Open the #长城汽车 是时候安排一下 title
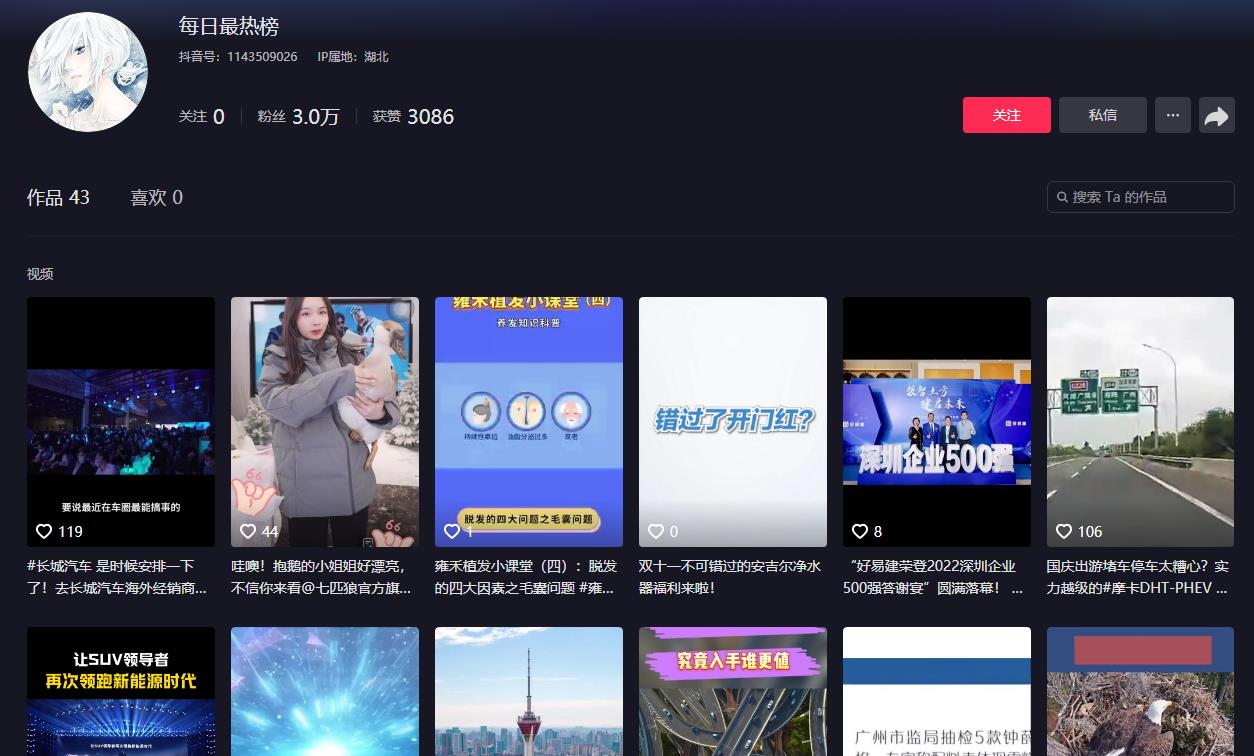Image resolution: width=1254 pixels, height=756 pixels. [119, 577]
